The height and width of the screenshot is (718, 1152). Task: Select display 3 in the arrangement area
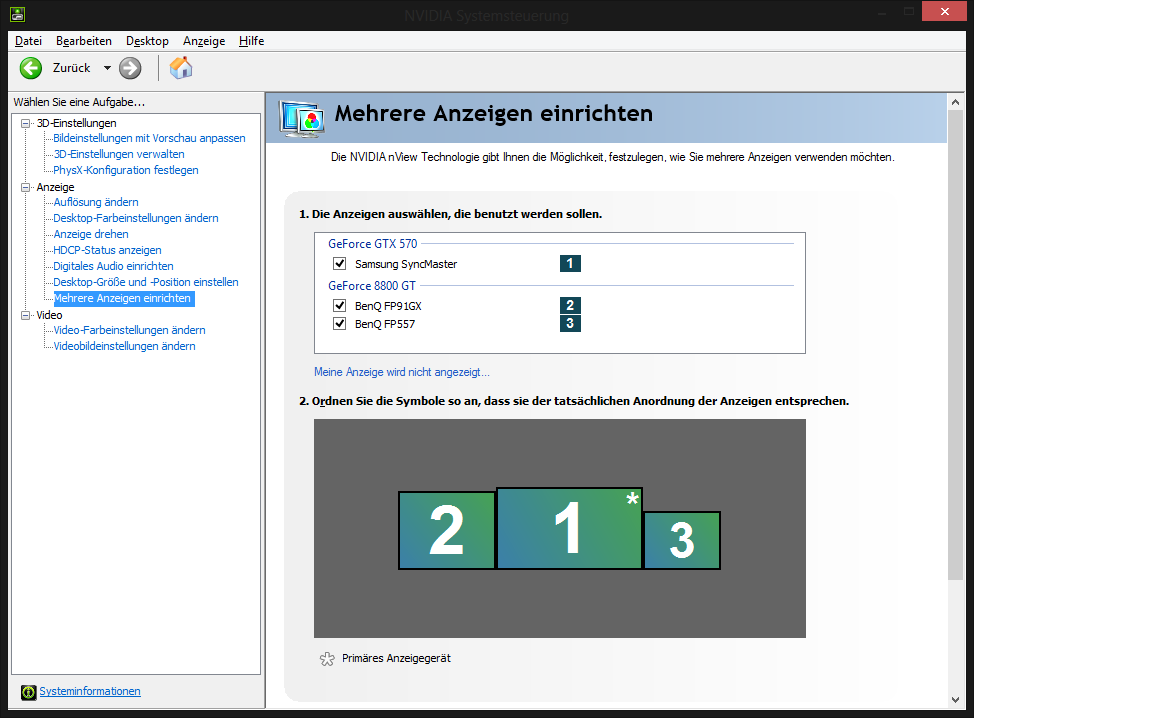682,540
